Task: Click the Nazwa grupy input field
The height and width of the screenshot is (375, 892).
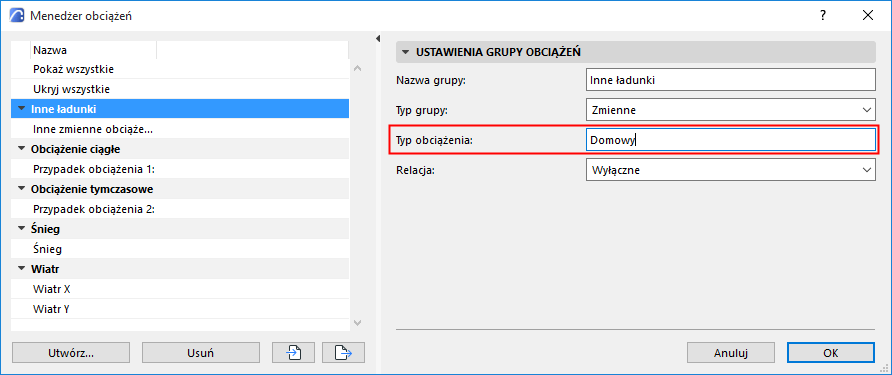Action: [x=730, y=80]
